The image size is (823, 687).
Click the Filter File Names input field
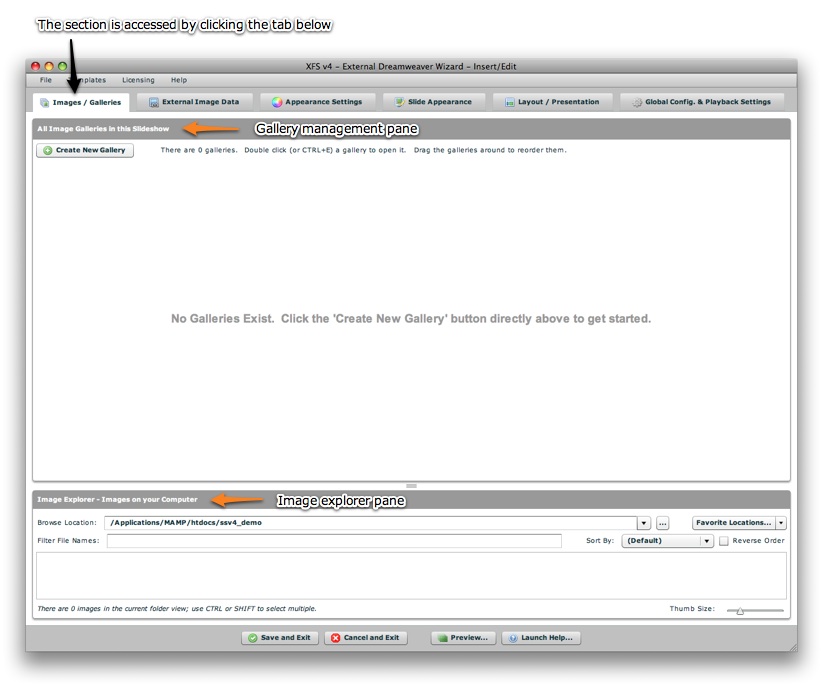pos(334,541)
